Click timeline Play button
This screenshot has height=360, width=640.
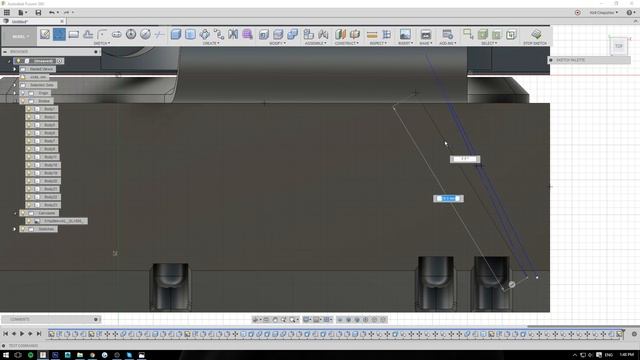(x=22, y=334)
